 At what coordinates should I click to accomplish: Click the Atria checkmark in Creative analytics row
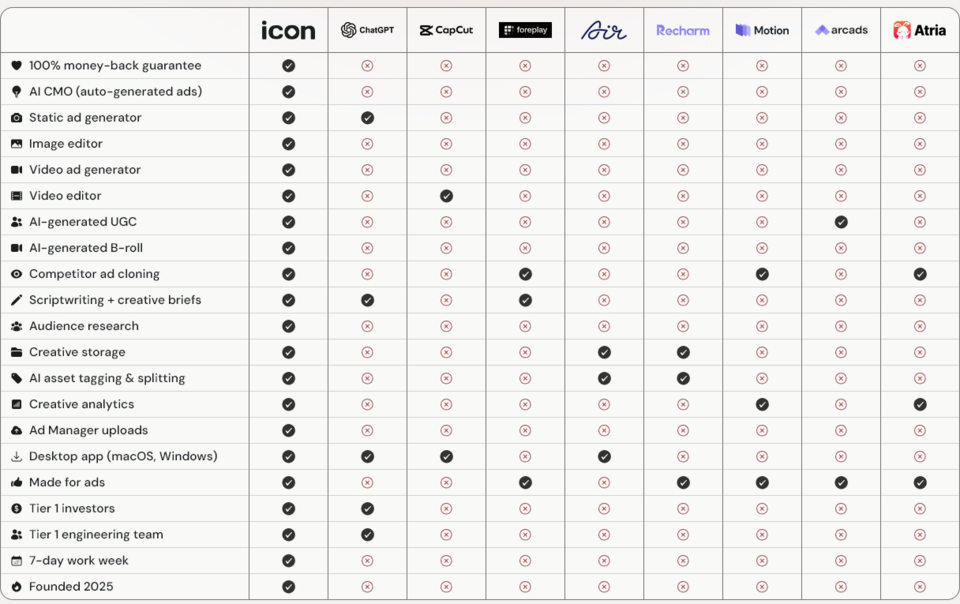click(x=920, y=405)
